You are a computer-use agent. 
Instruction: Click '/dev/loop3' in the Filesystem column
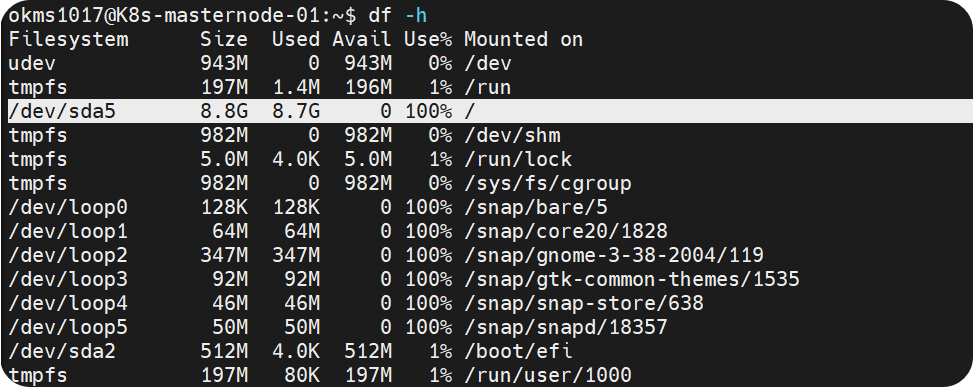pyautogui.click(x=68, y=279)
